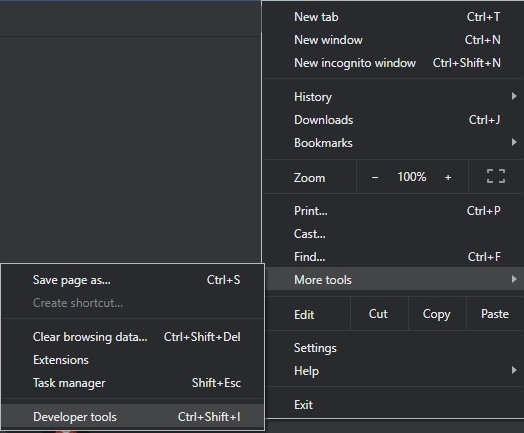Expand the More tools submenu
The image size is (524, 433).
pos(393,279)
